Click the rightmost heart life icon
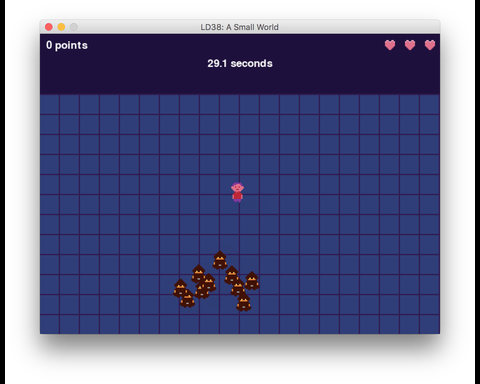Image resolution: width=480 pixels, height=384 pixels. [430, 45]
